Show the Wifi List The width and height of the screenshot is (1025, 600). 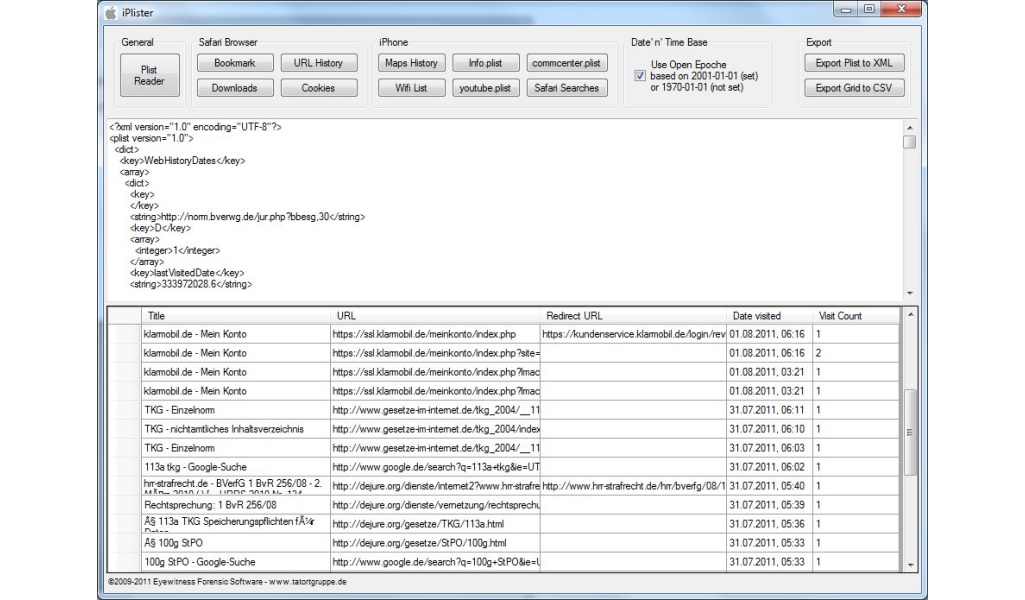pyautogui.click(x=411, y=88)
